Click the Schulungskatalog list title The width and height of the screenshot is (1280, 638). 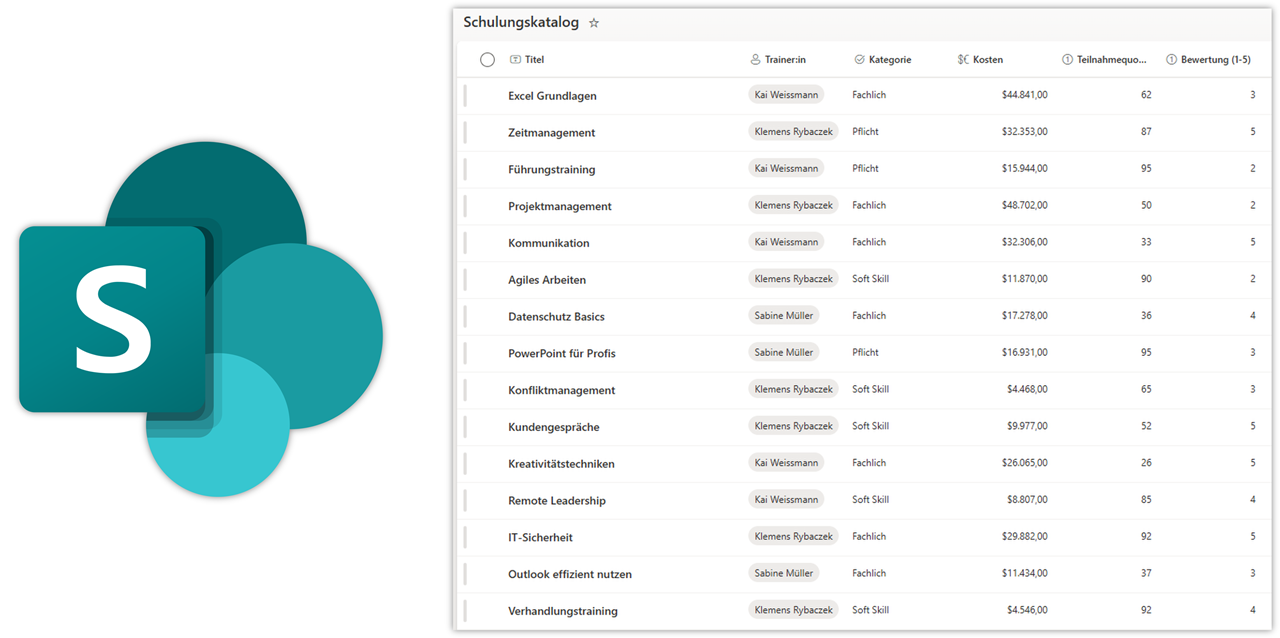click(x=520, y=22)
